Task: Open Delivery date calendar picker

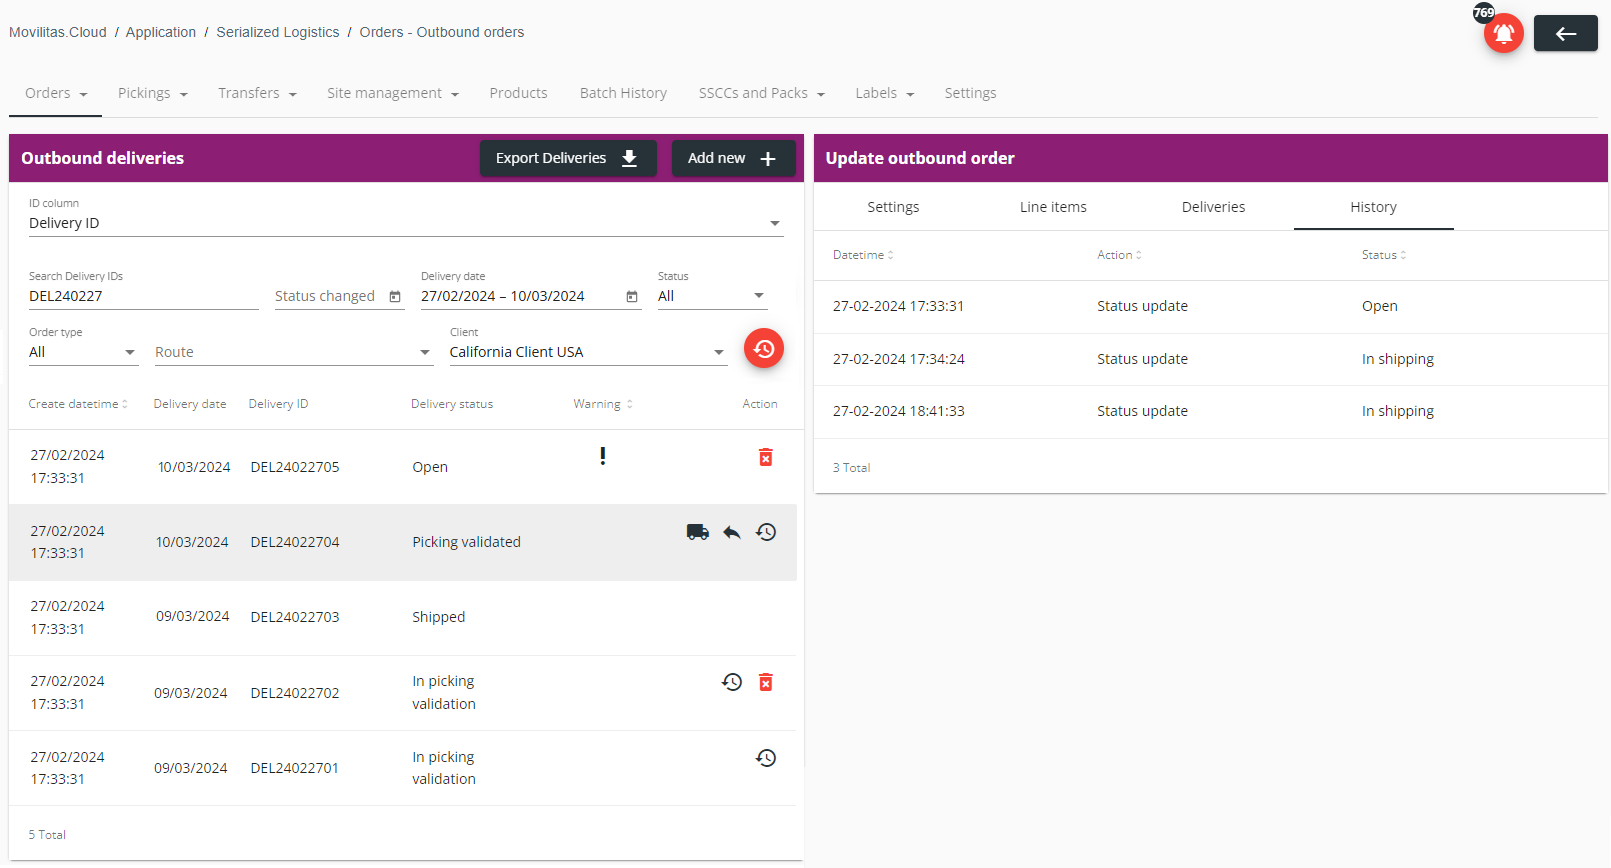Action: (x=632, y=297)
